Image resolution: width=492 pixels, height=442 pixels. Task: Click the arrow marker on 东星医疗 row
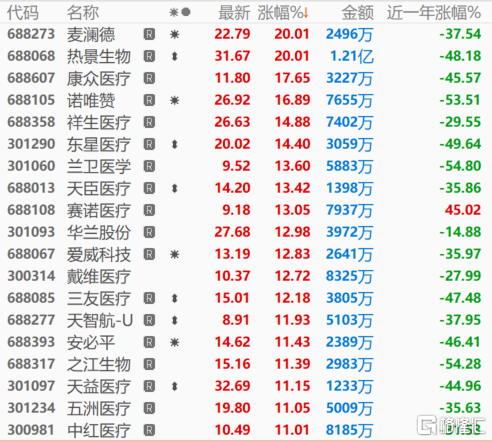pyautogui.click(x=174, y=144)
